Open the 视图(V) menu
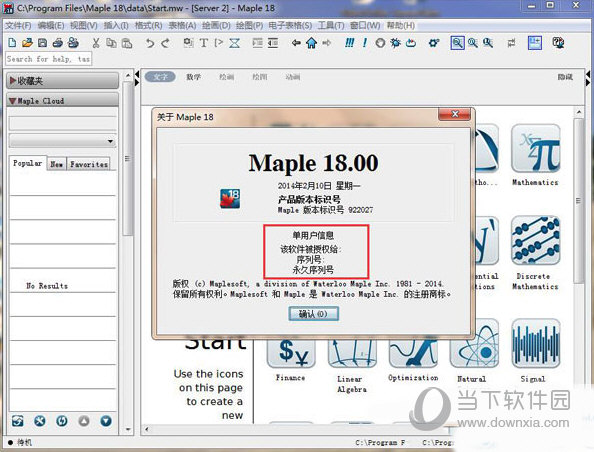This screenshot has width=594, height=452. (x=84, y=25)
